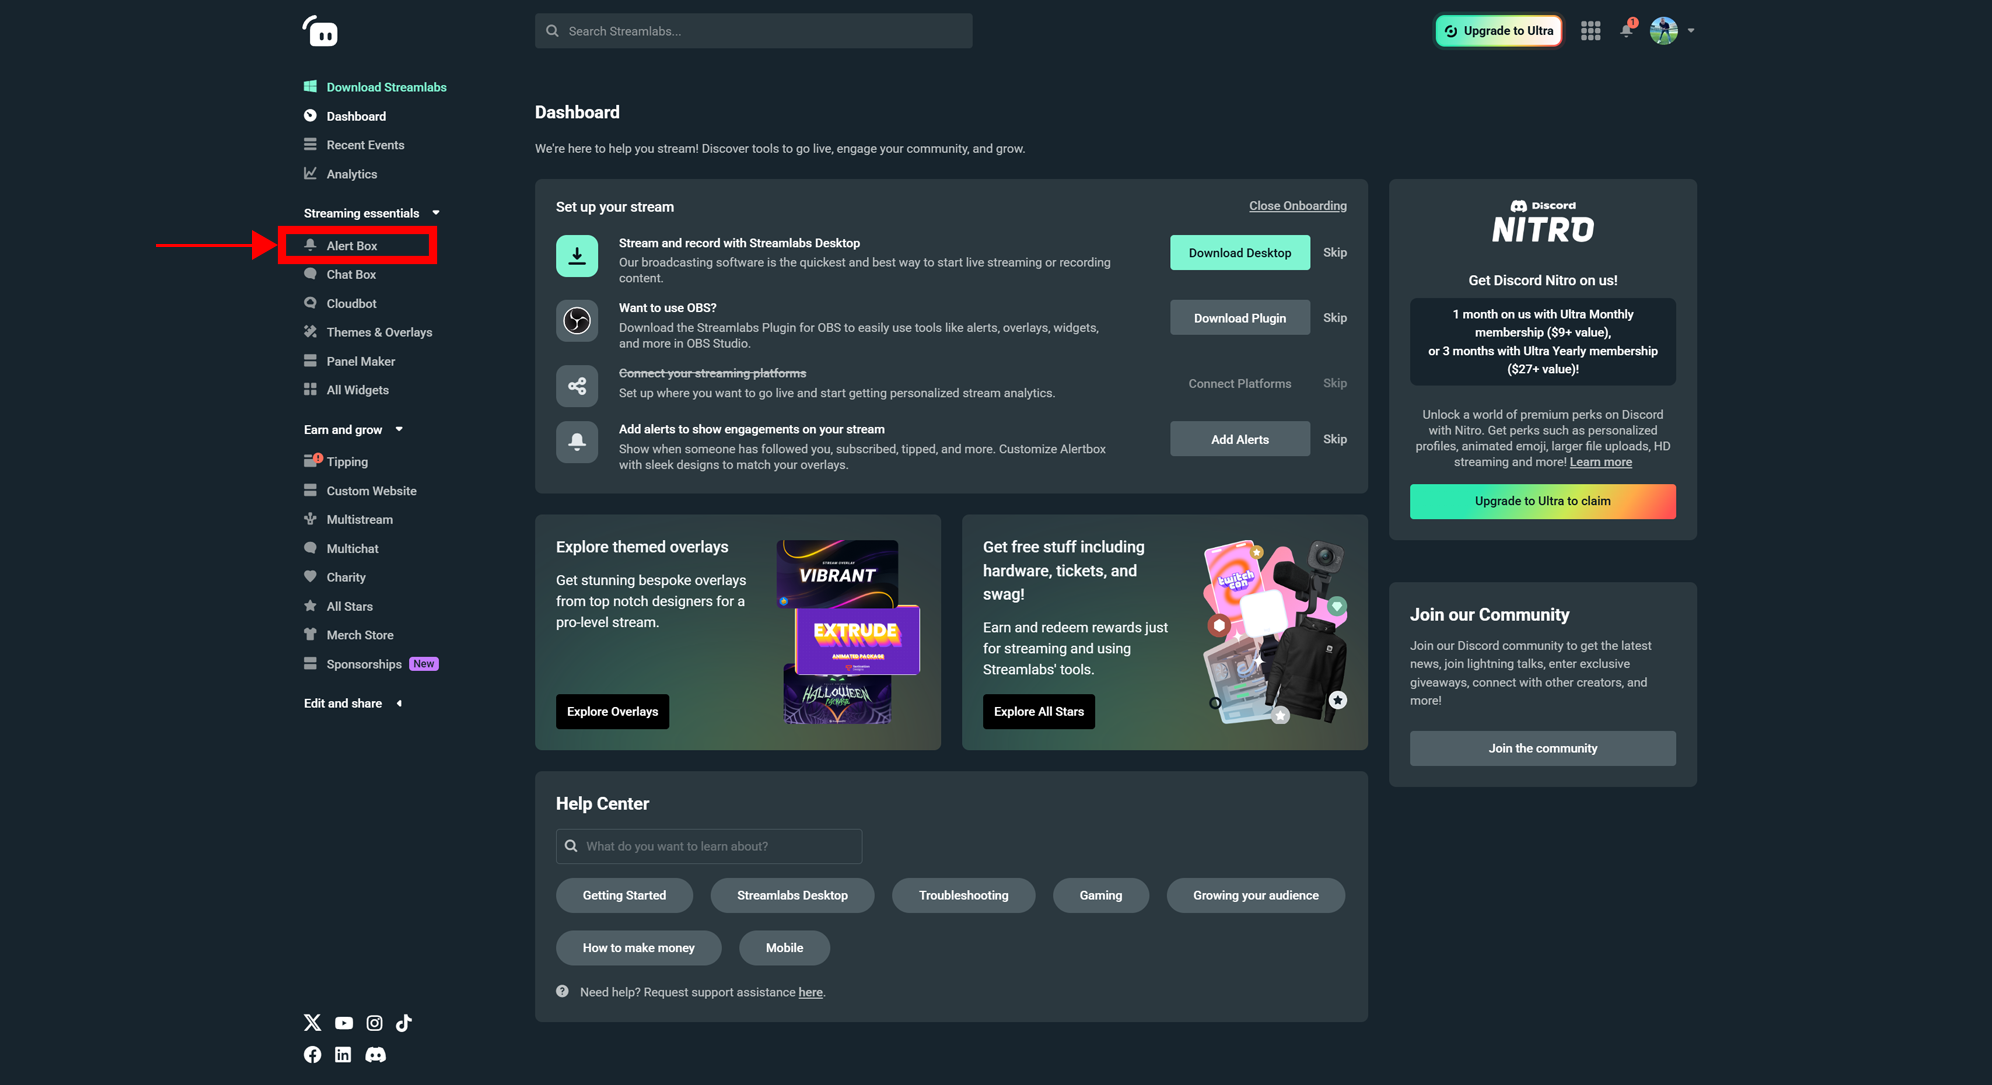Screen dimensions: 1992x1085
Task: Open the notifications bell
Action: (x=1627, y=30)
